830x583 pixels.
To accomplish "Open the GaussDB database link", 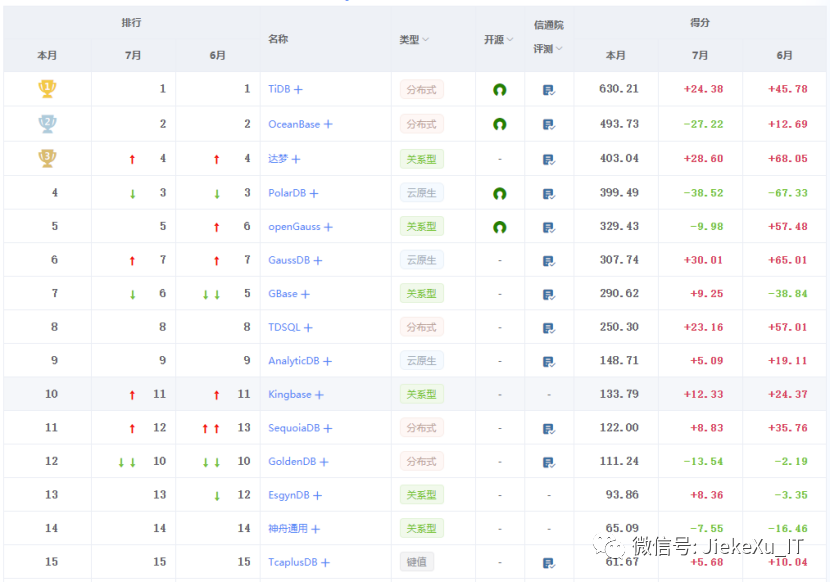I will (288, 260).
